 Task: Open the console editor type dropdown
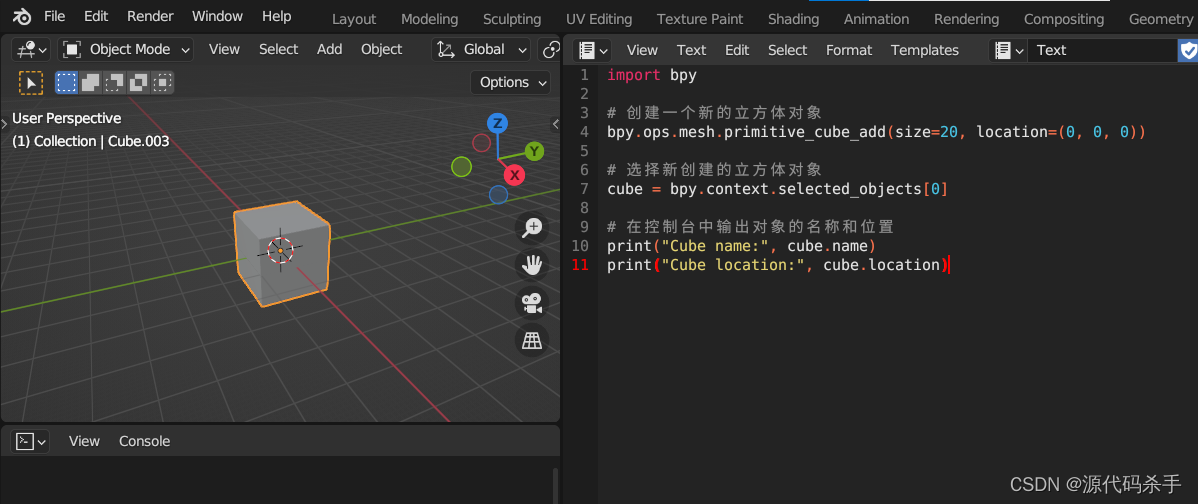(31, 441)
